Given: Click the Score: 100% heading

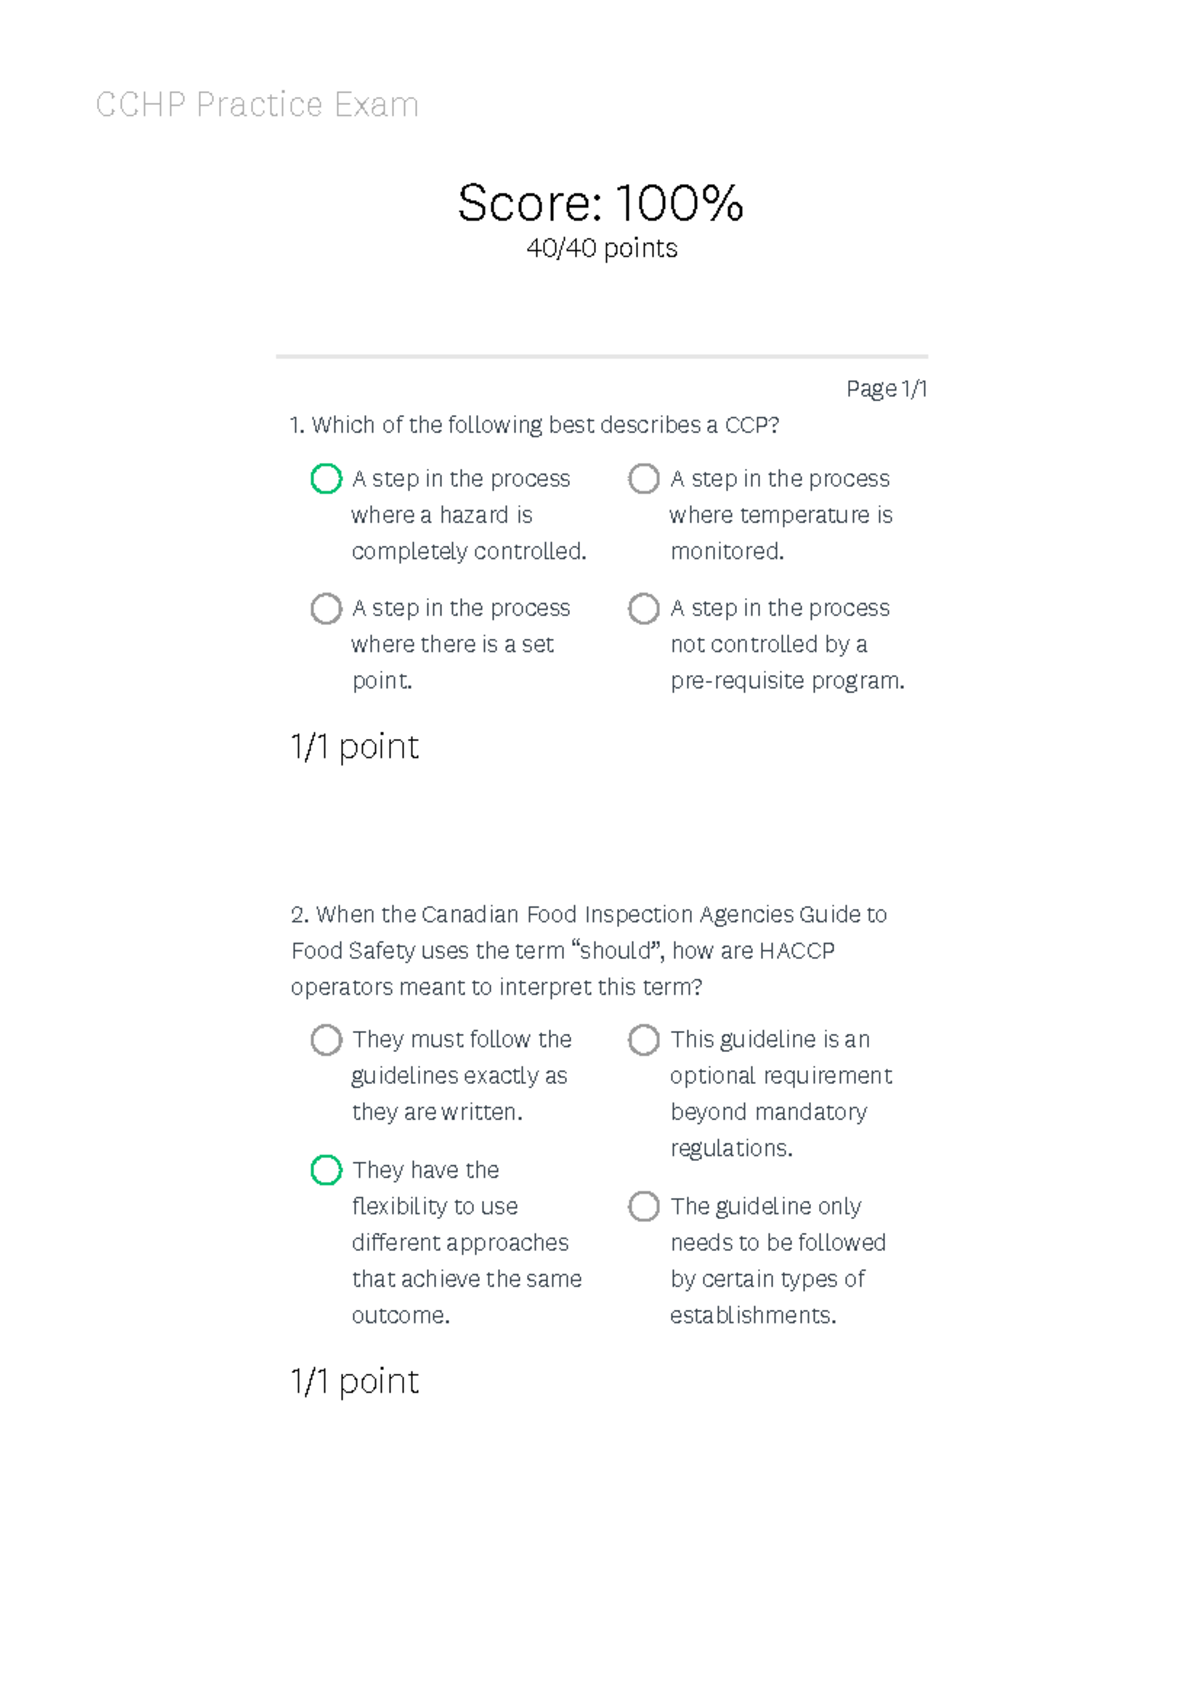Looking at the screenshot, I should pos(599,207).
